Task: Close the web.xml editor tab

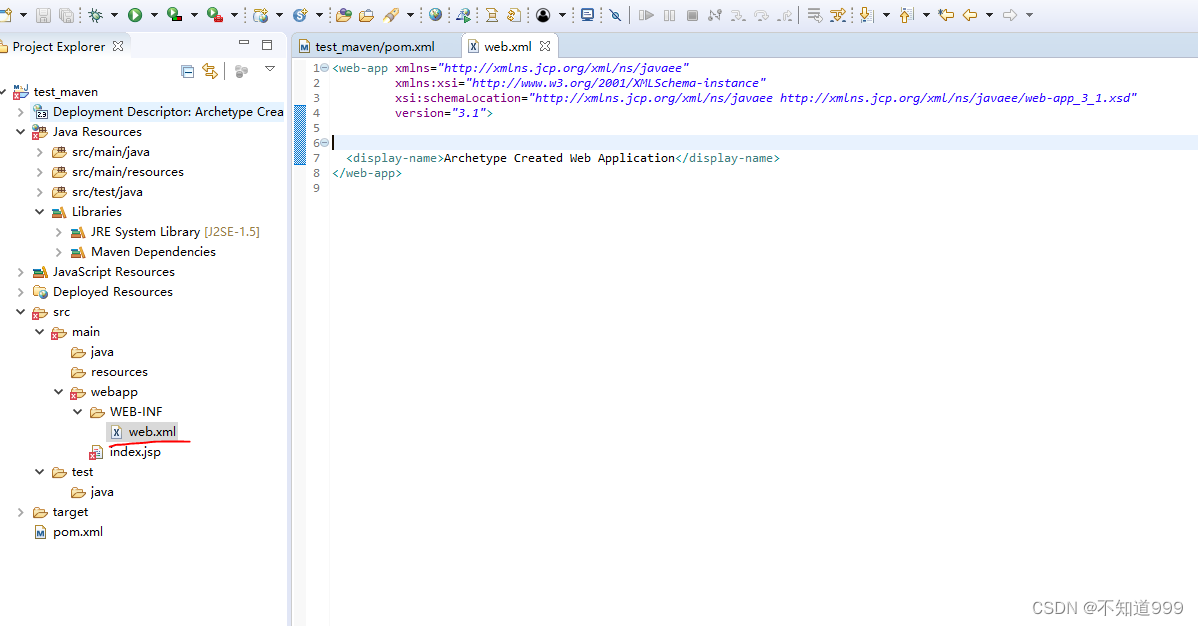Action: pyautogui.click(x=545, y=46)
